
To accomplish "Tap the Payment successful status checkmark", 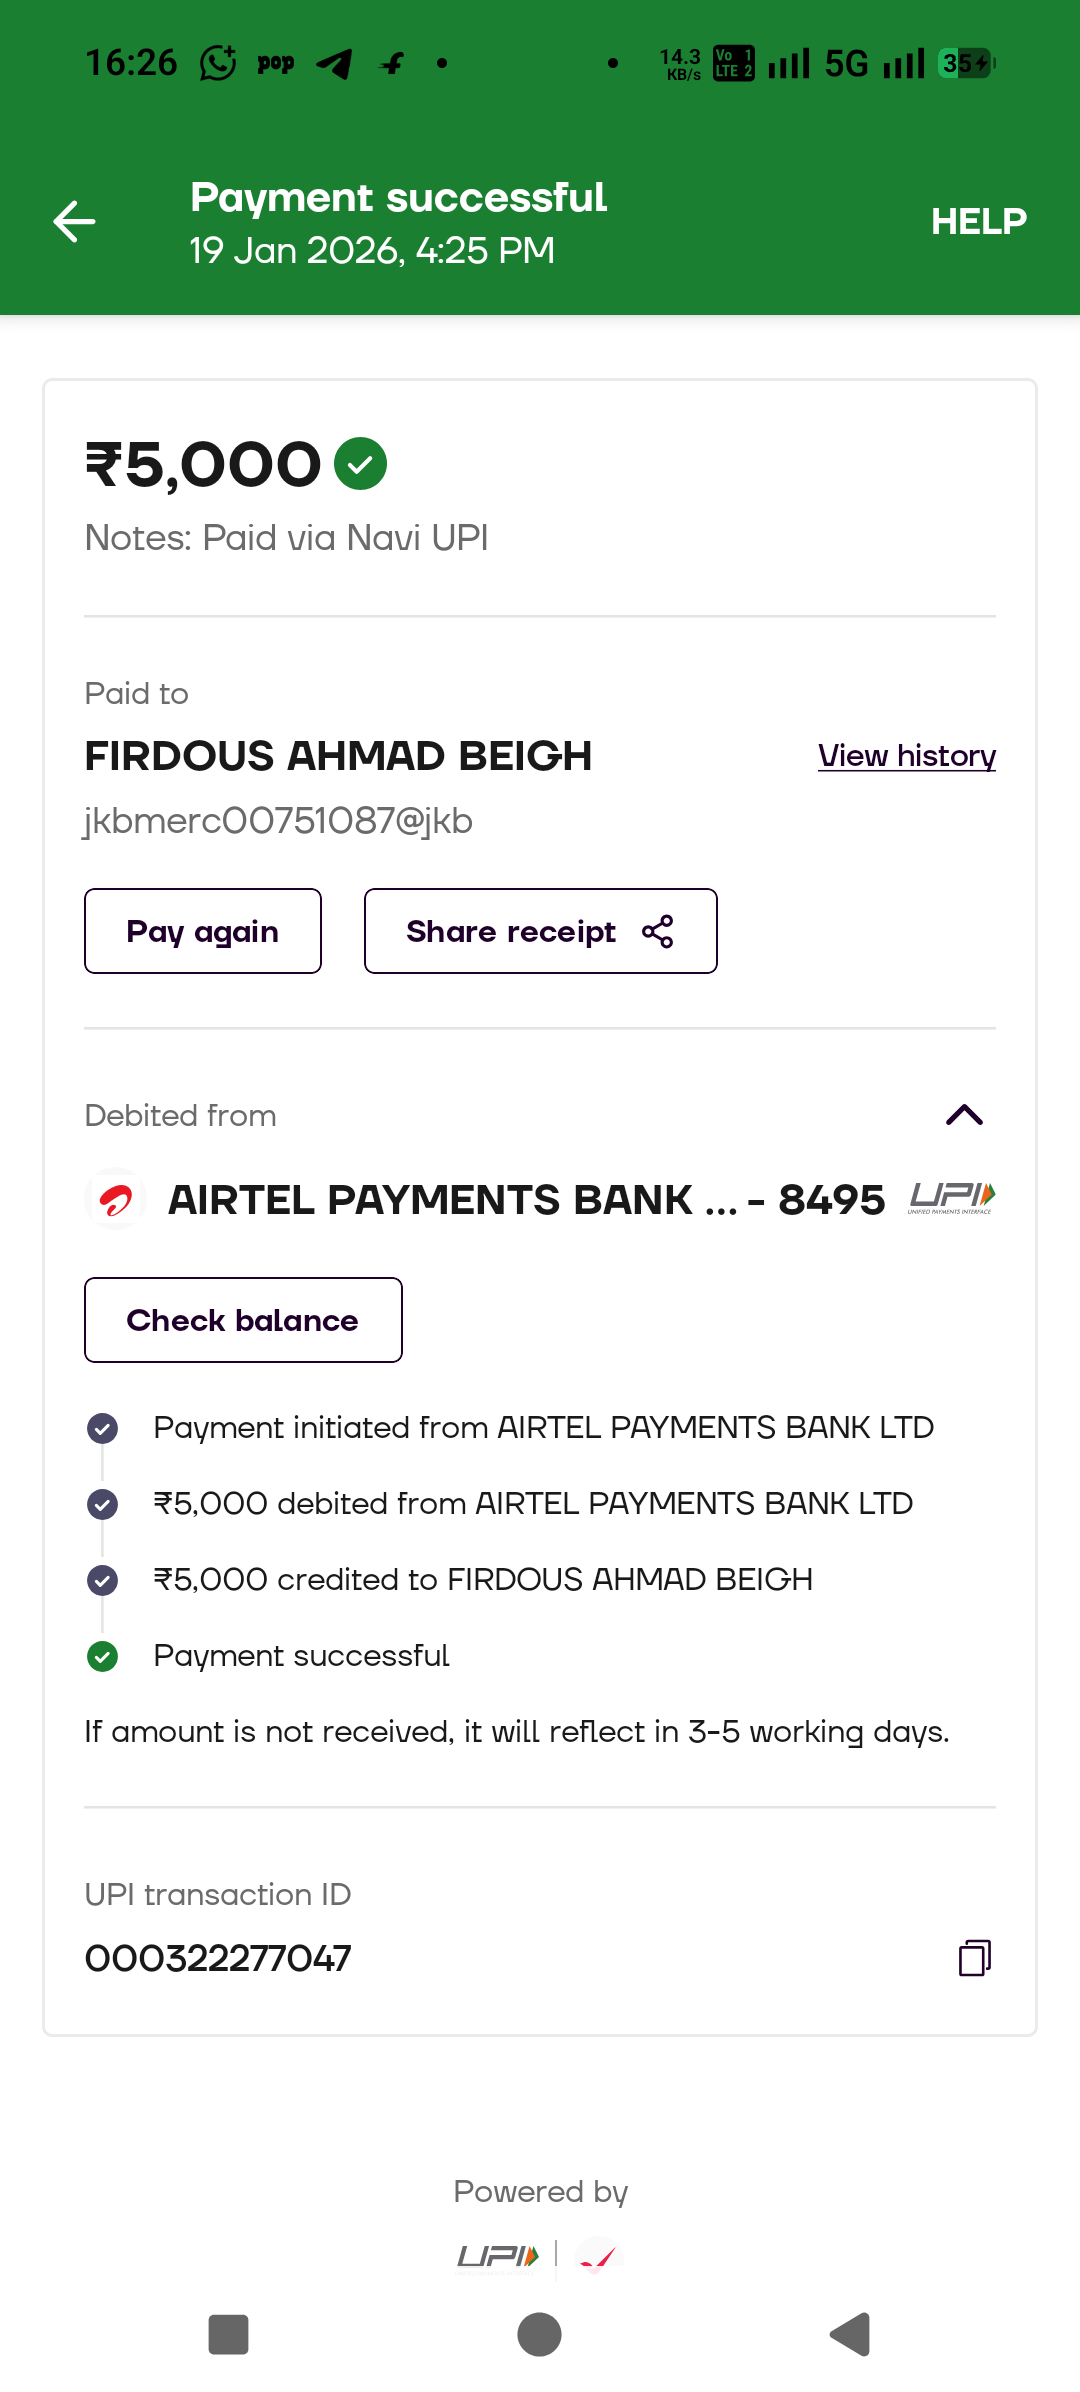I will pyautogui.click(x=102, y=1656).
